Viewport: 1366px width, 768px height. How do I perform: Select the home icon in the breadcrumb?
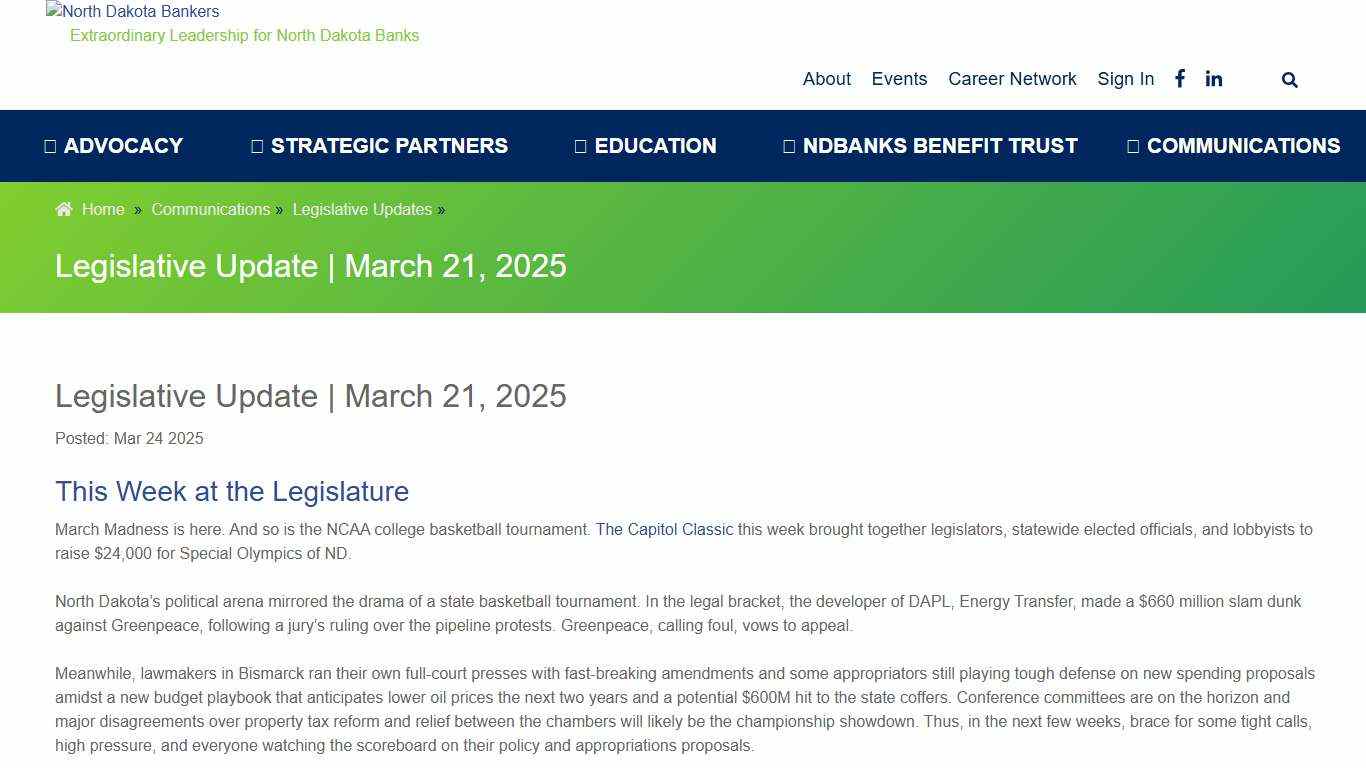click(x=62, y=208)
